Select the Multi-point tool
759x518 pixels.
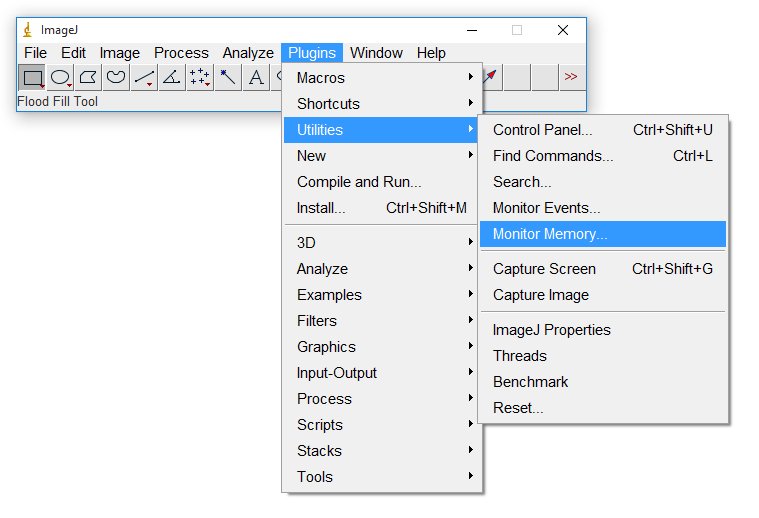(x=200, y=77)
